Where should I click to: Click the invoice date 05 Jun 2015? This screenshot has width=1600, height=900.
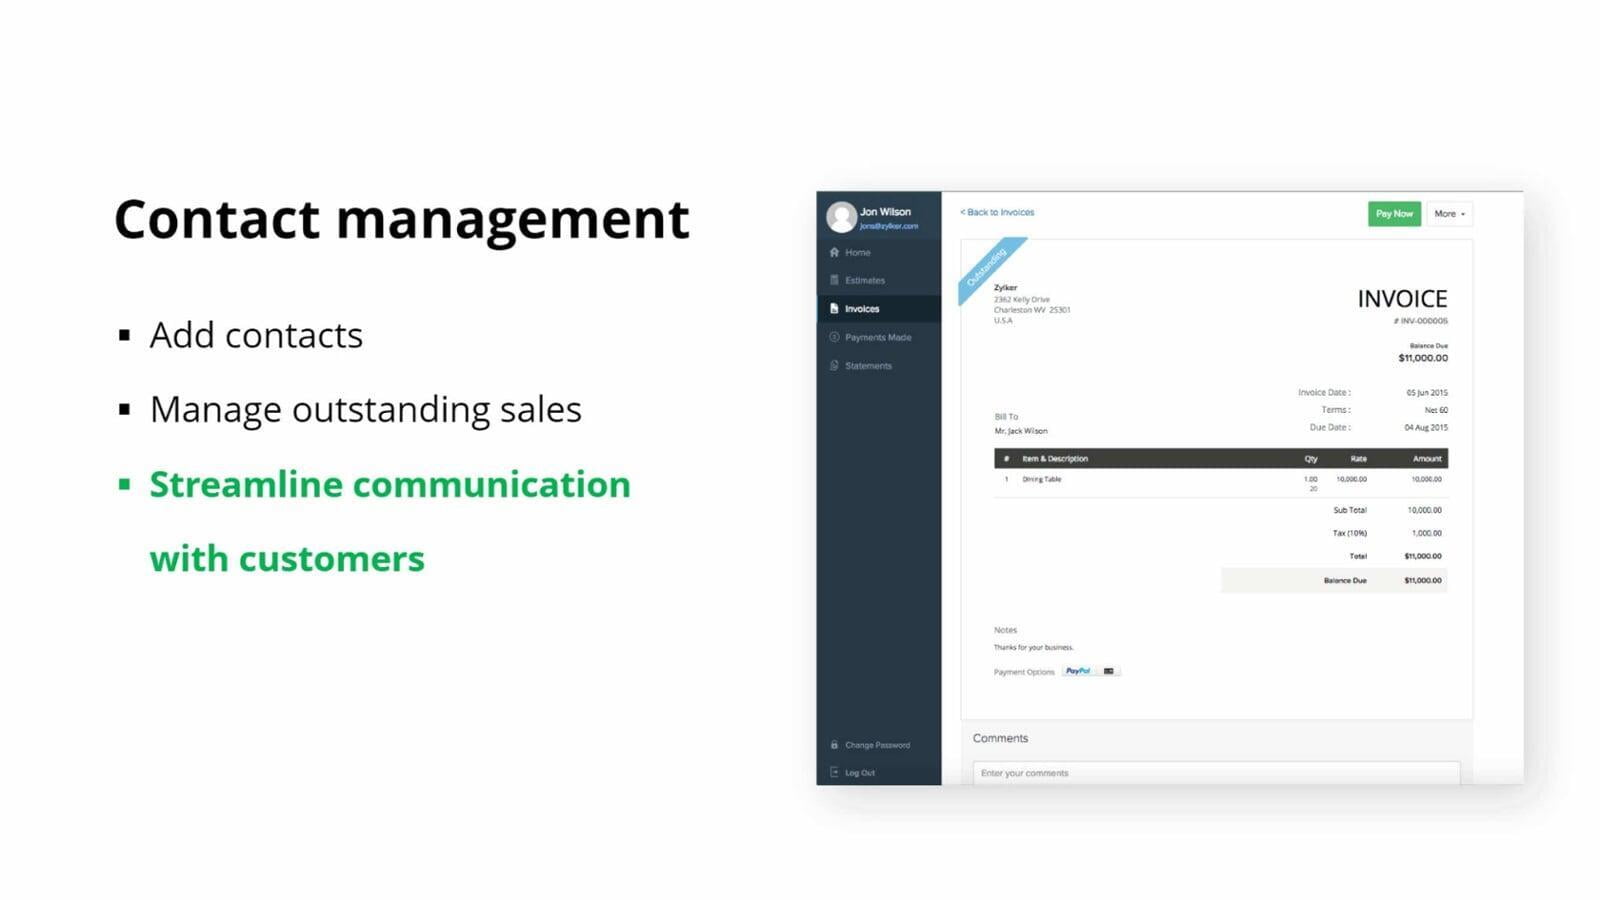(x=1427, y=393)
